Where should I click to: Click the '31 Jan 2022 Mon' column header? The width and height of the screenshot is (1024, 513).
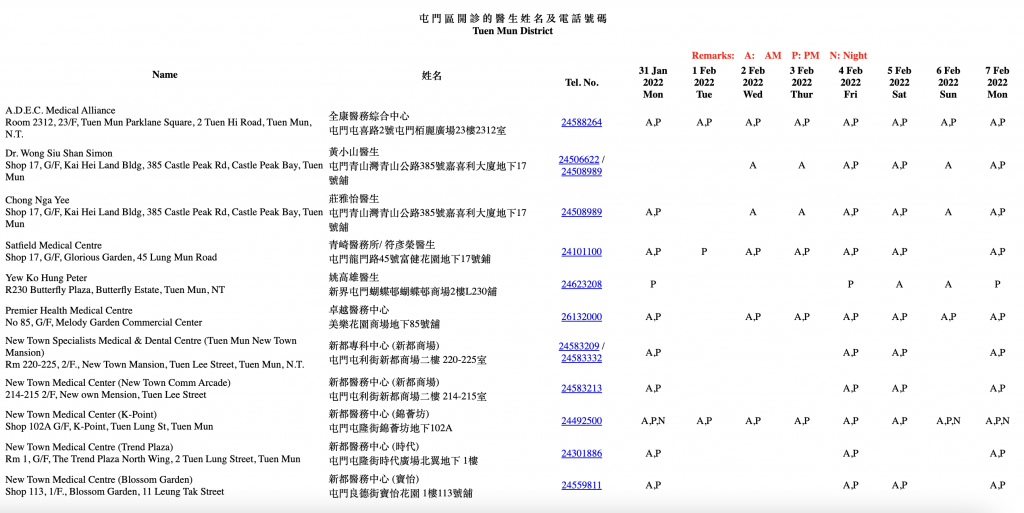[x=653, y=82]
